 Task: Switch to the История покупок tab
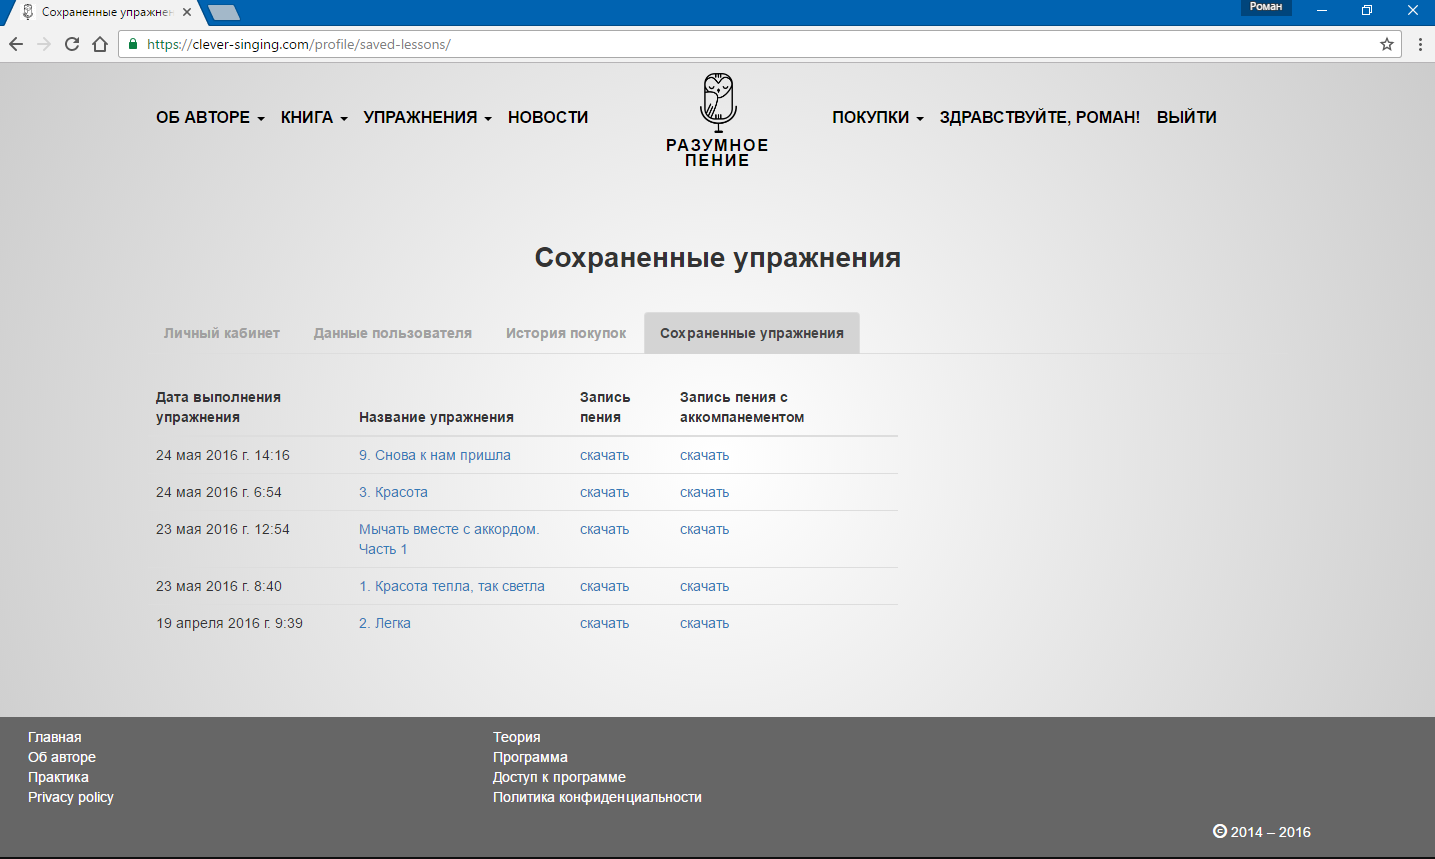[566, 333]
